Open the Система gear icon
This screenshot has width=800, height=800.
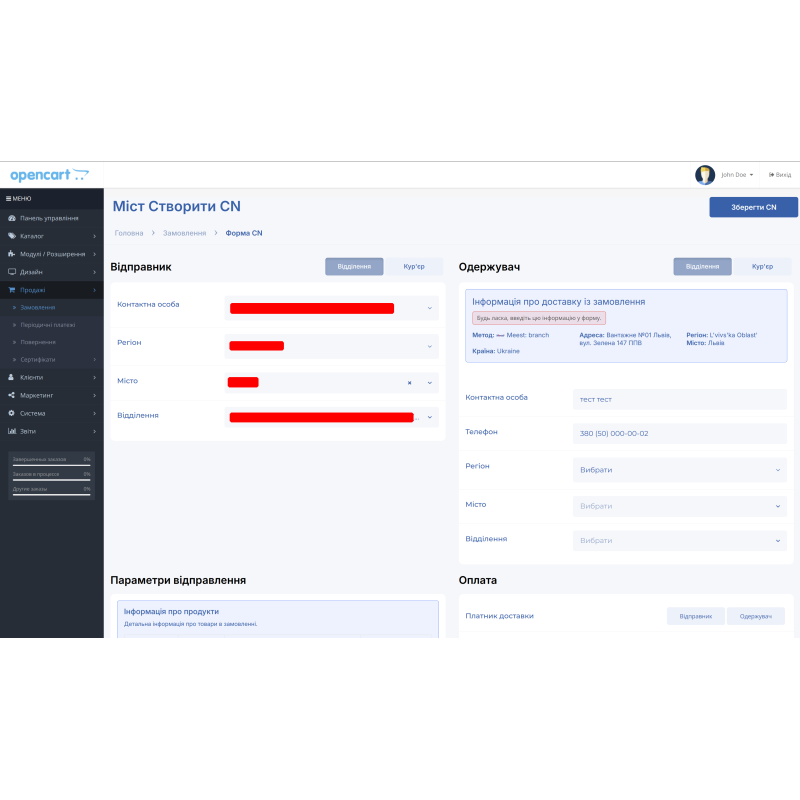[x=11, y=413]
